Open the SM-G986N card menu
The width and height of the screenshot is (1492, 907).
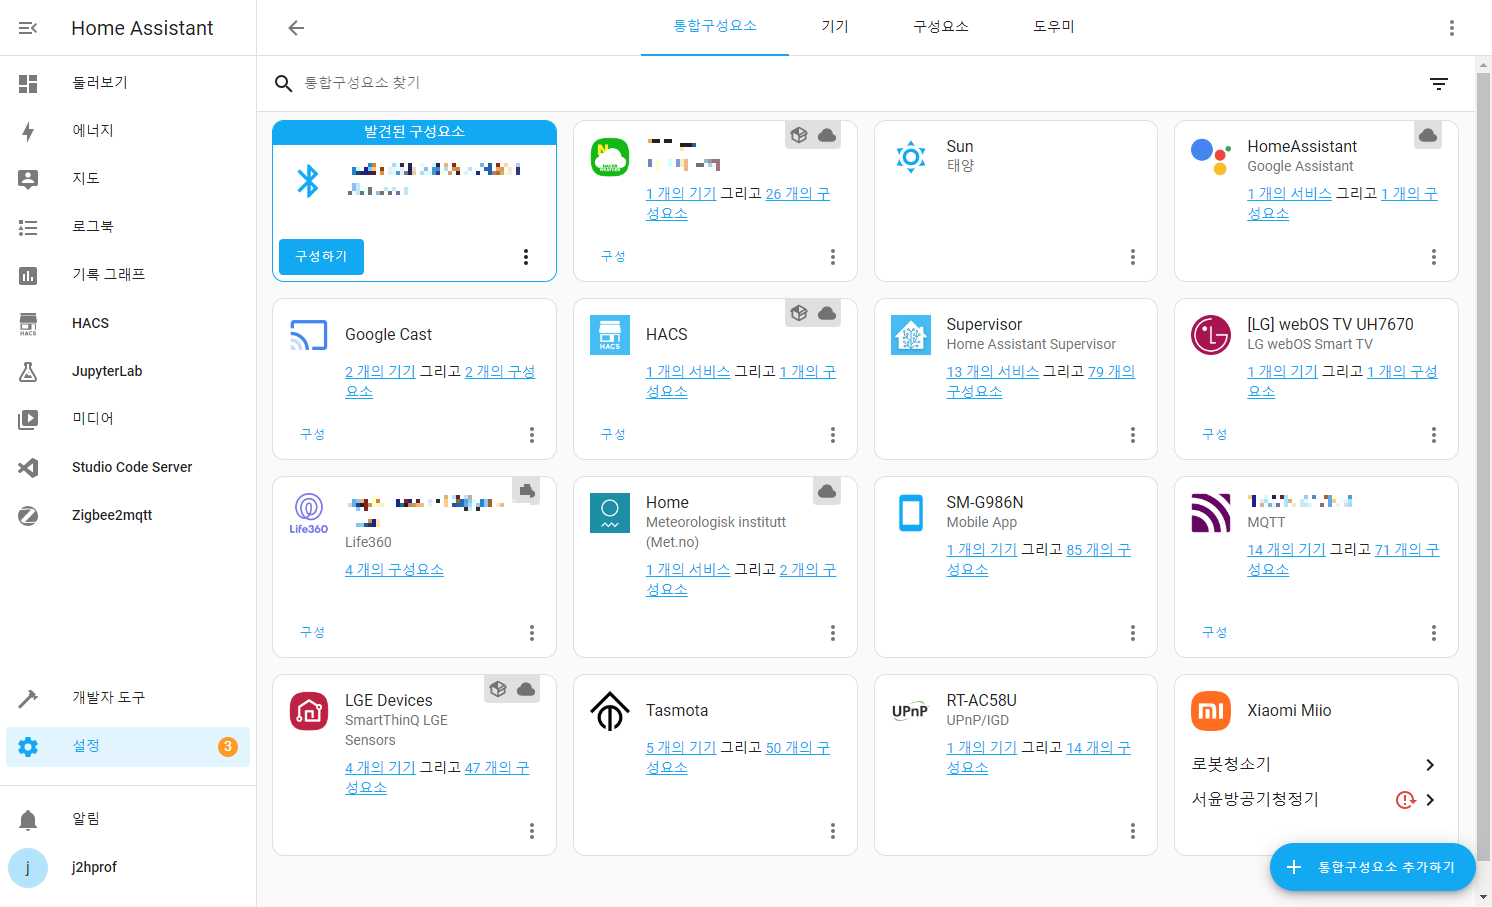coord(1133,633)
